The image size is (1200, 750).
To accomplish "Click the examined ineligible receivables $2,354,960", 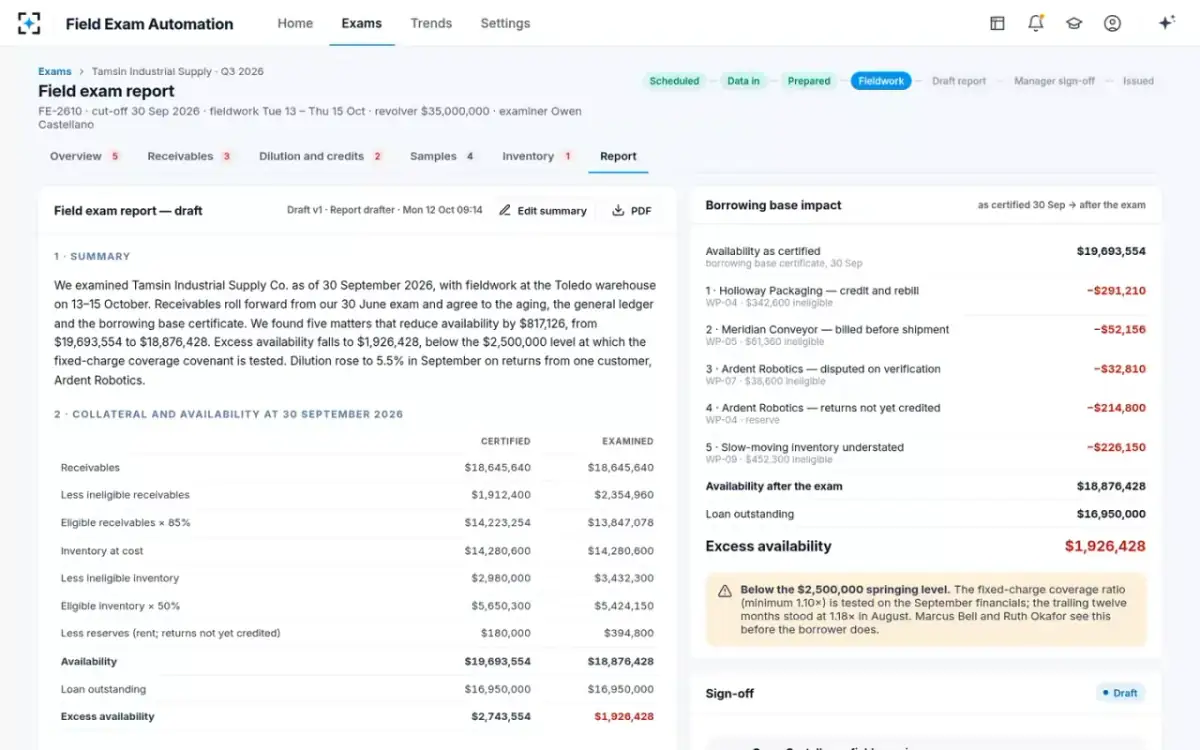I will [x=624, y=495].
